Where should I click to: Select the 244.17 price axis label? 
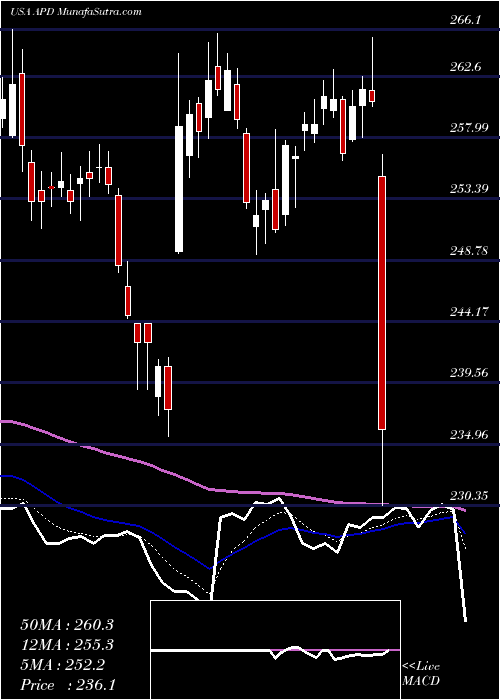click(468, 311)
